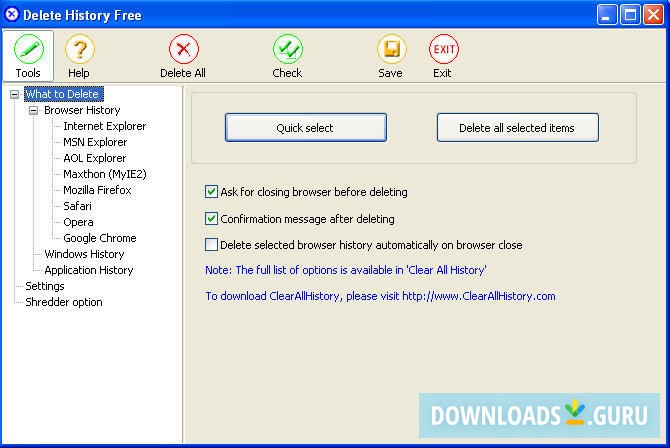Select What to Delete in the tree
Screen dimensions: 670x448
click(64, 94)
